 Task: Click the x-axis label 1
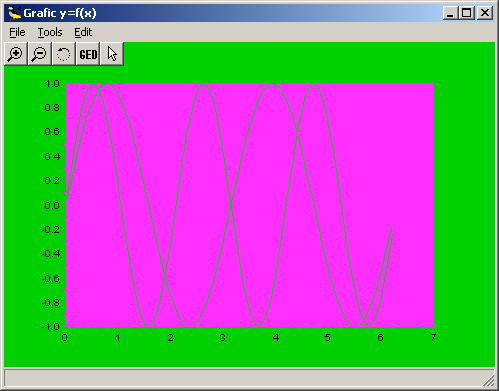pos(118,338)
